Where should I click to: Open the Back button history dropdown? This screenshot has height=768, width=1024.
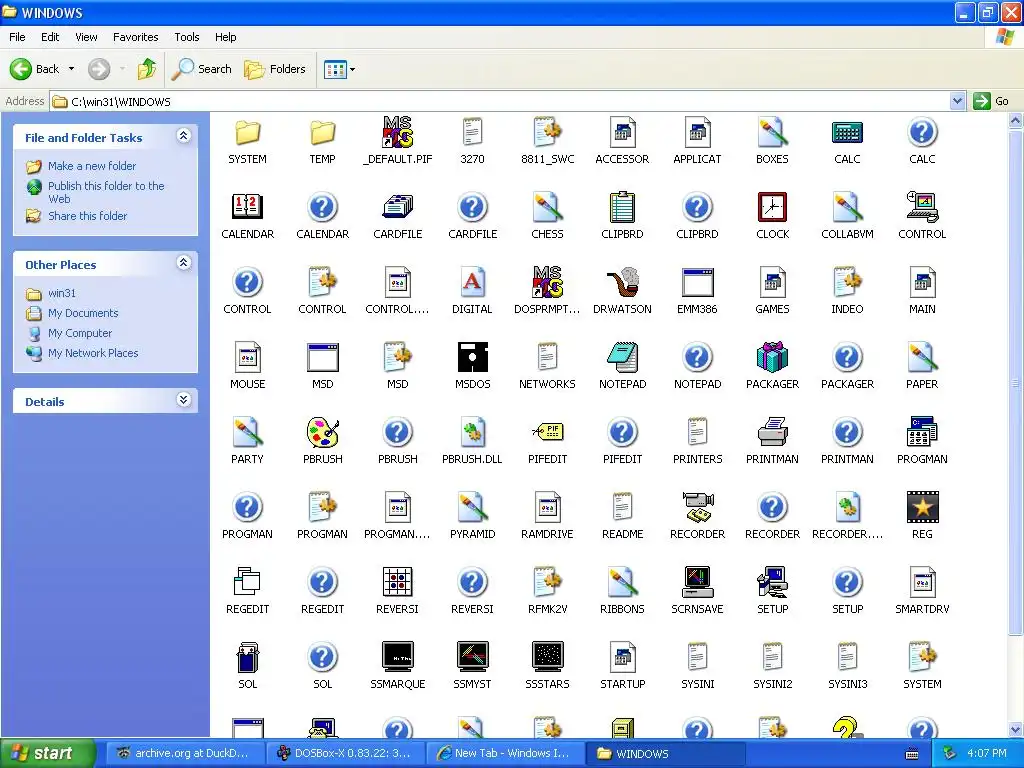(x=72, y=69)
